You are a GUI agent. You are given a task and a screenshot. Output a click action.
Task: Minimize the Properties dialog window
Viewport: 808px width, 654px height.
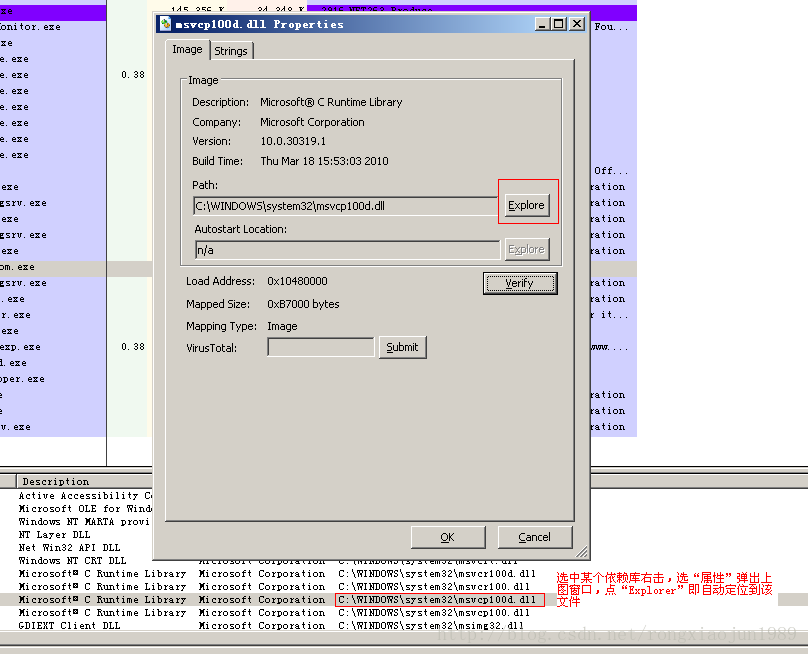pyautogui.click(x=542, y=24)
